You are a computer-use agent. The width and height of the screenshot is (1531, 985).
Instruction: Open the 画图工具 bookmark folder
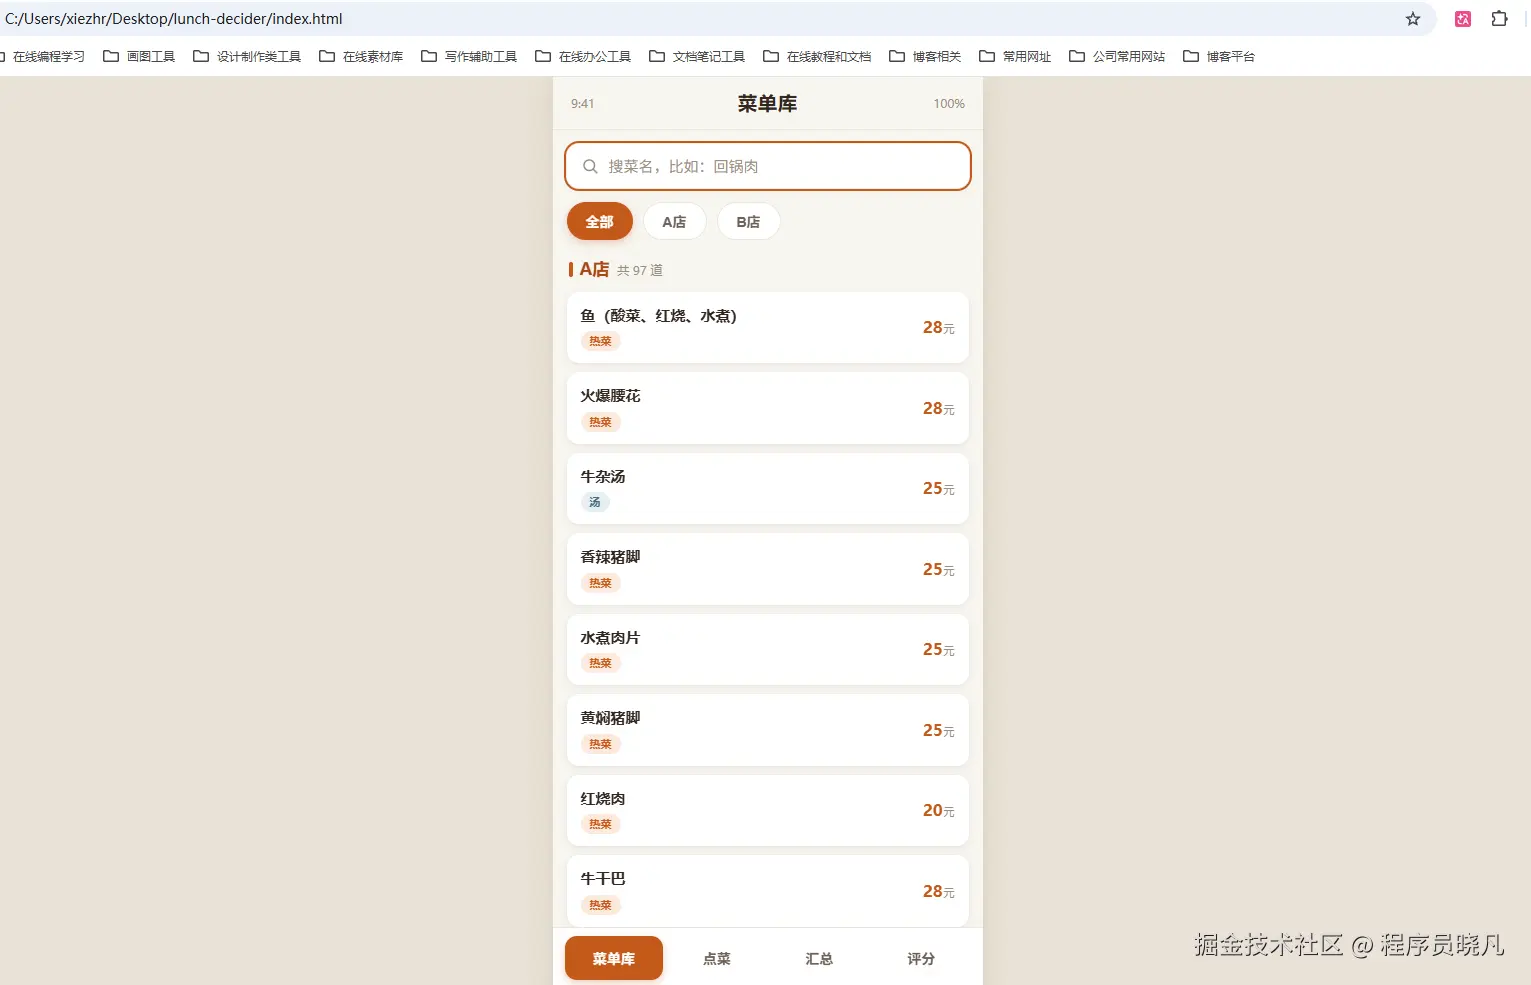tap(139, 56)
